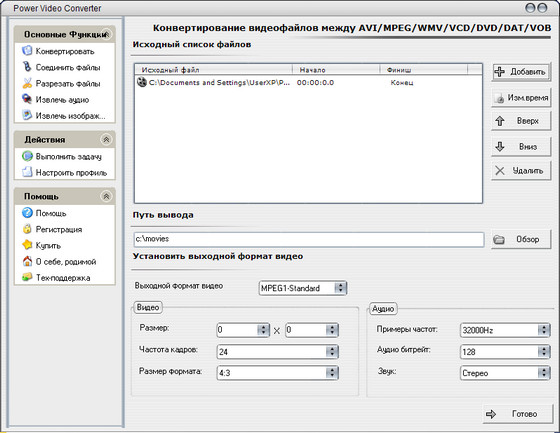
Task: Open the 32000Hz sample rate dropdown
Action: [x=505, y=330]
